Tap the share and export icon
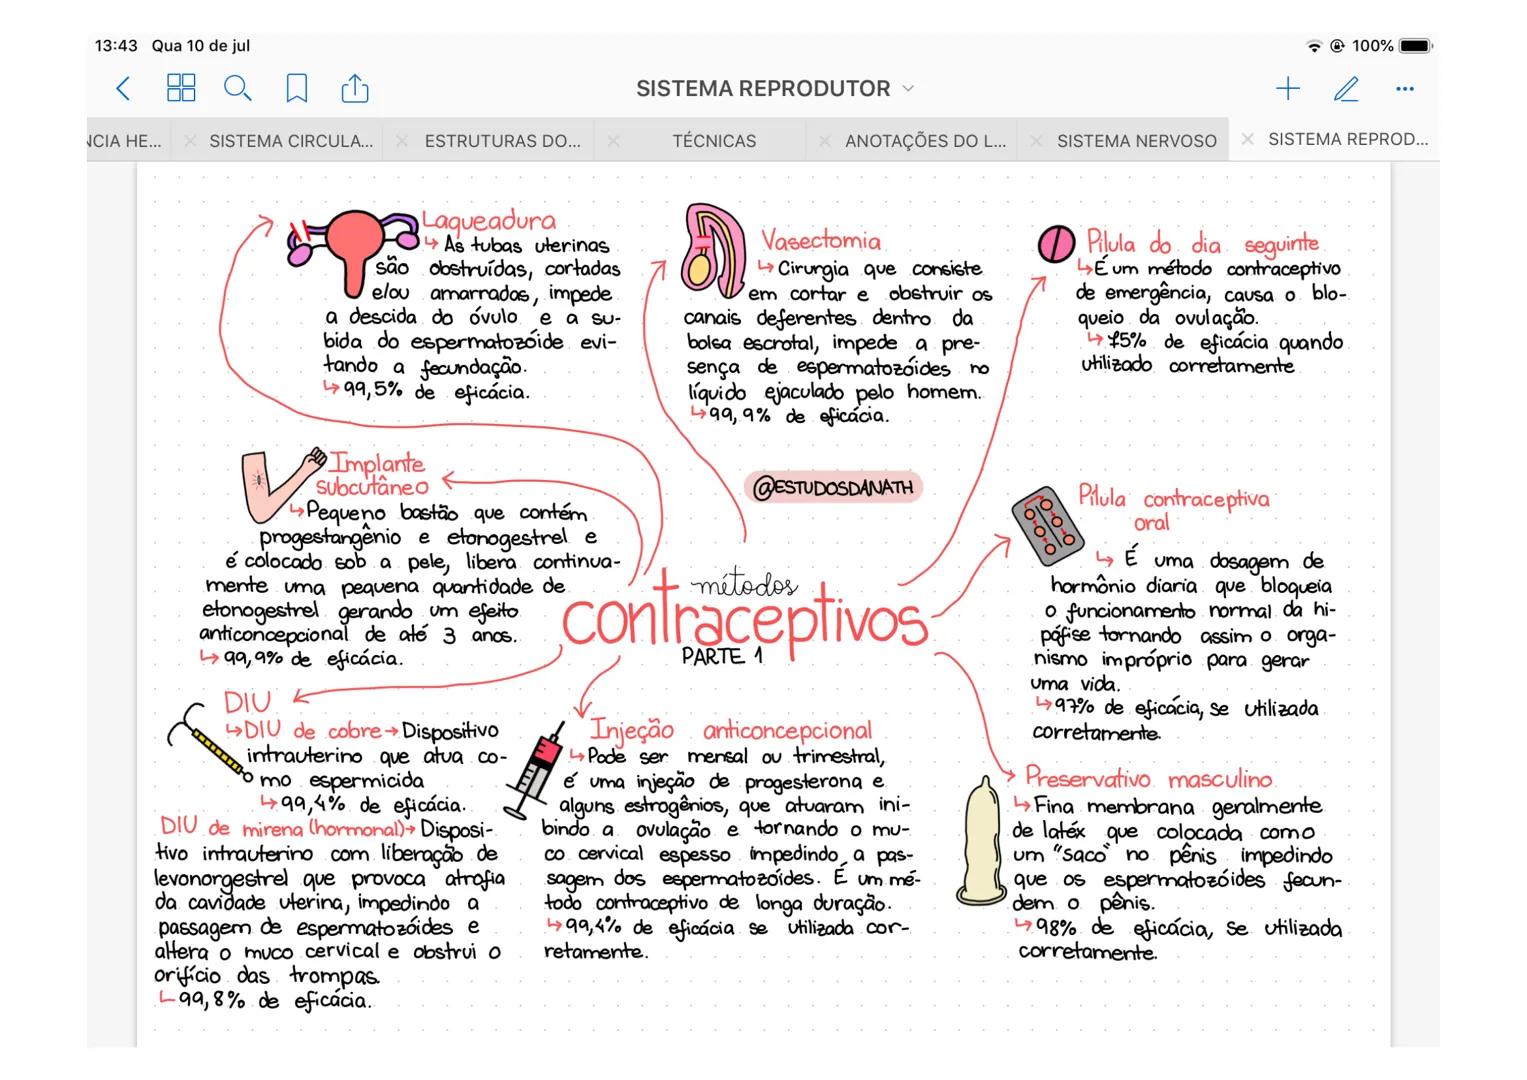The width and height of the screenshot is (1527, 1080). coord(355,89)
